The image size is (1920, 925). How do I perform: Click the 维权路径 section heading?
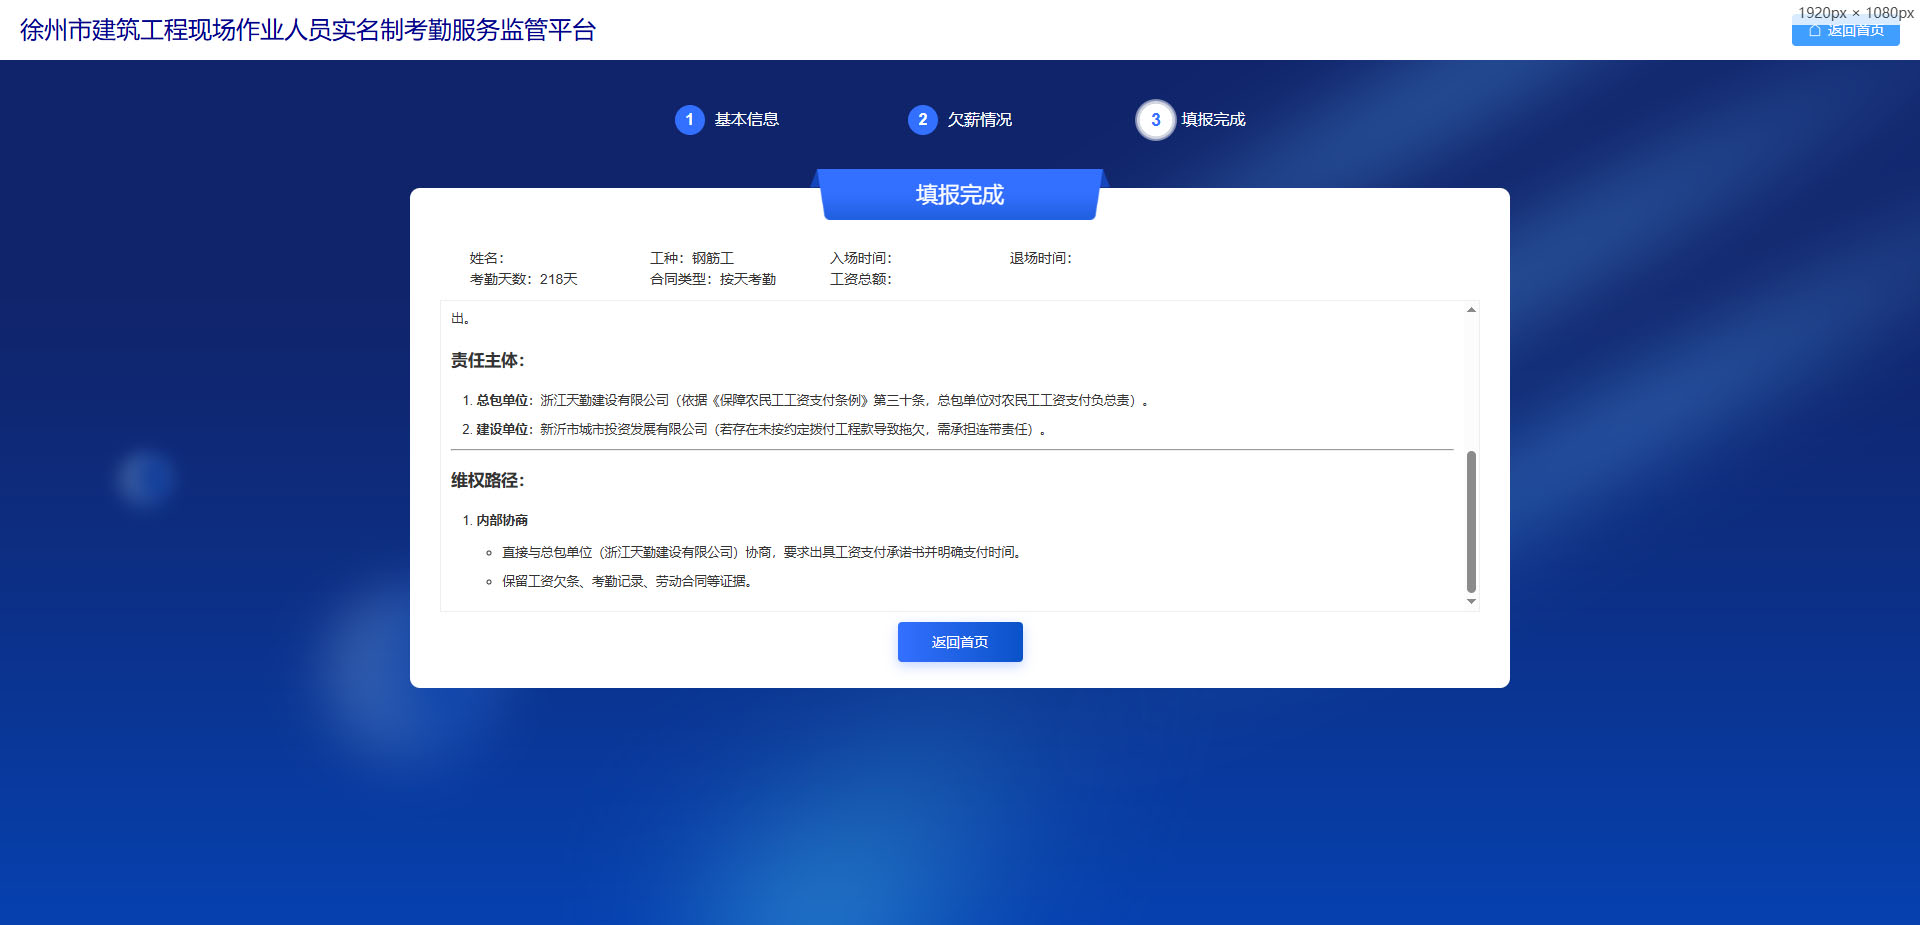click(x=487, y=480)
